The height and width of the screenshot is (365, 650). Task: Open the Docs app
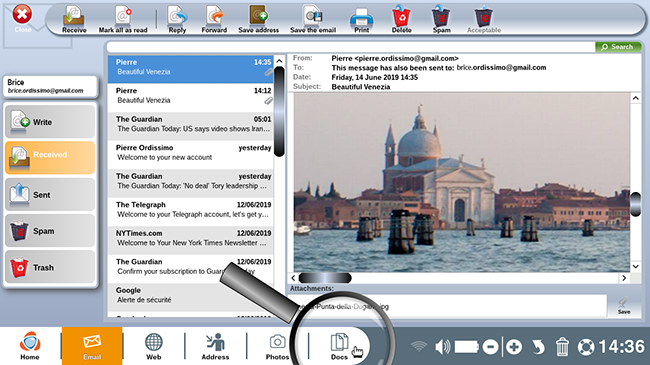(x=339, y=347)
